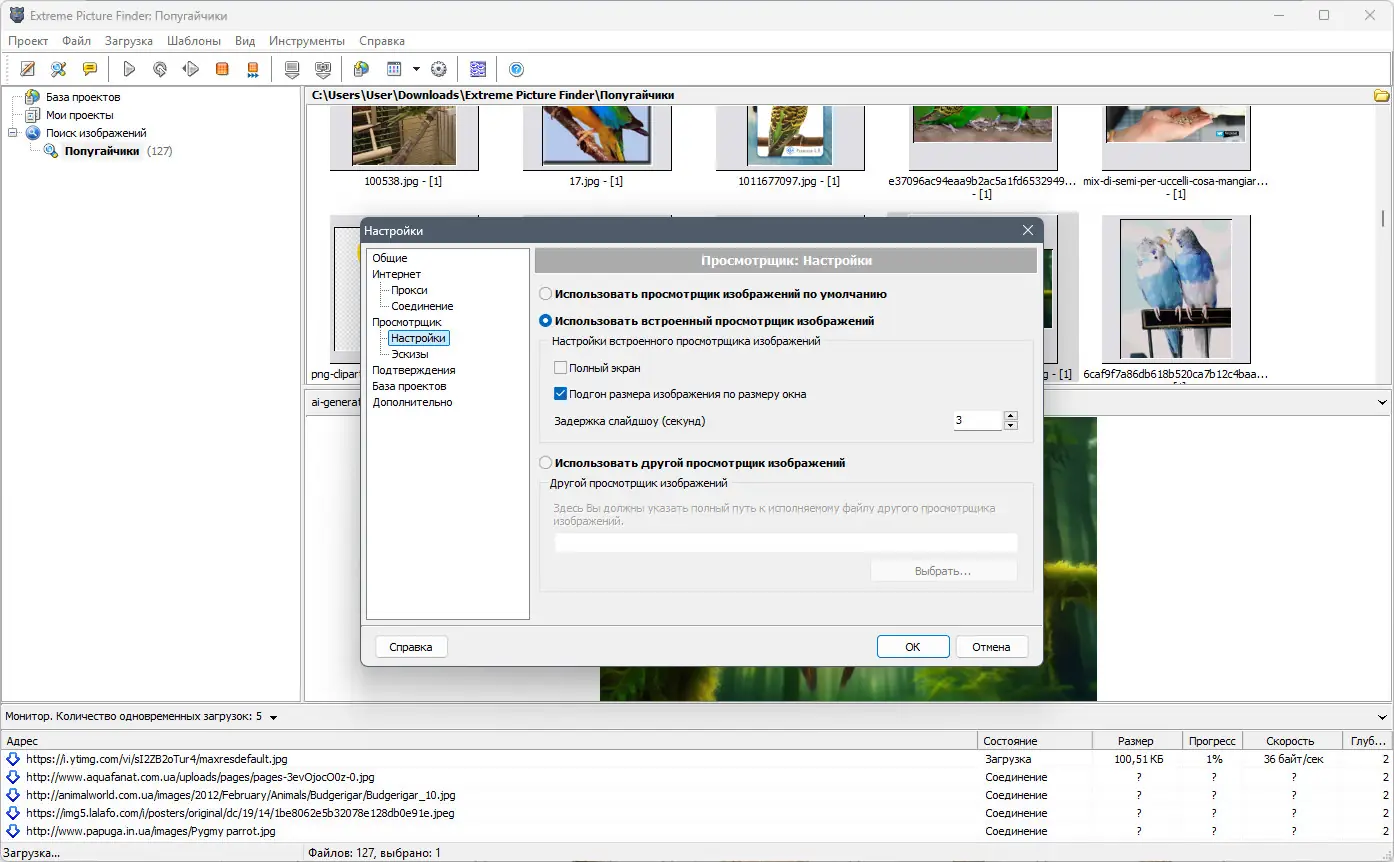Select 'Мои проекты' in the left project tree
Image resolution: width=1394 pixels, height=862 pixels.
coord(79,115)
